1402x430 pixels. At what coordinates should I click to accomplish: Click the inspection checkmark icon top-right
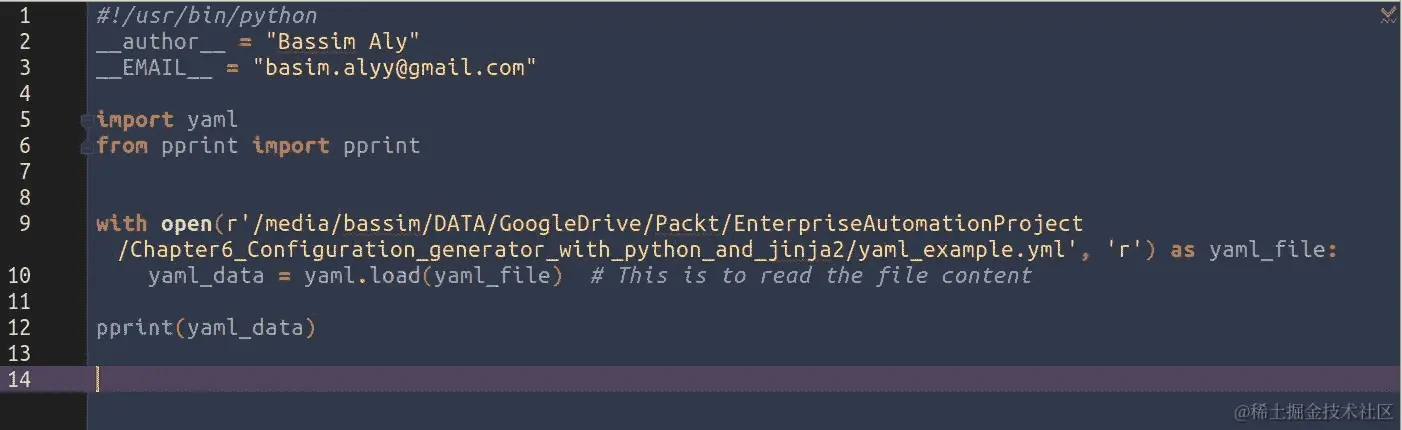click(1389, 14)
